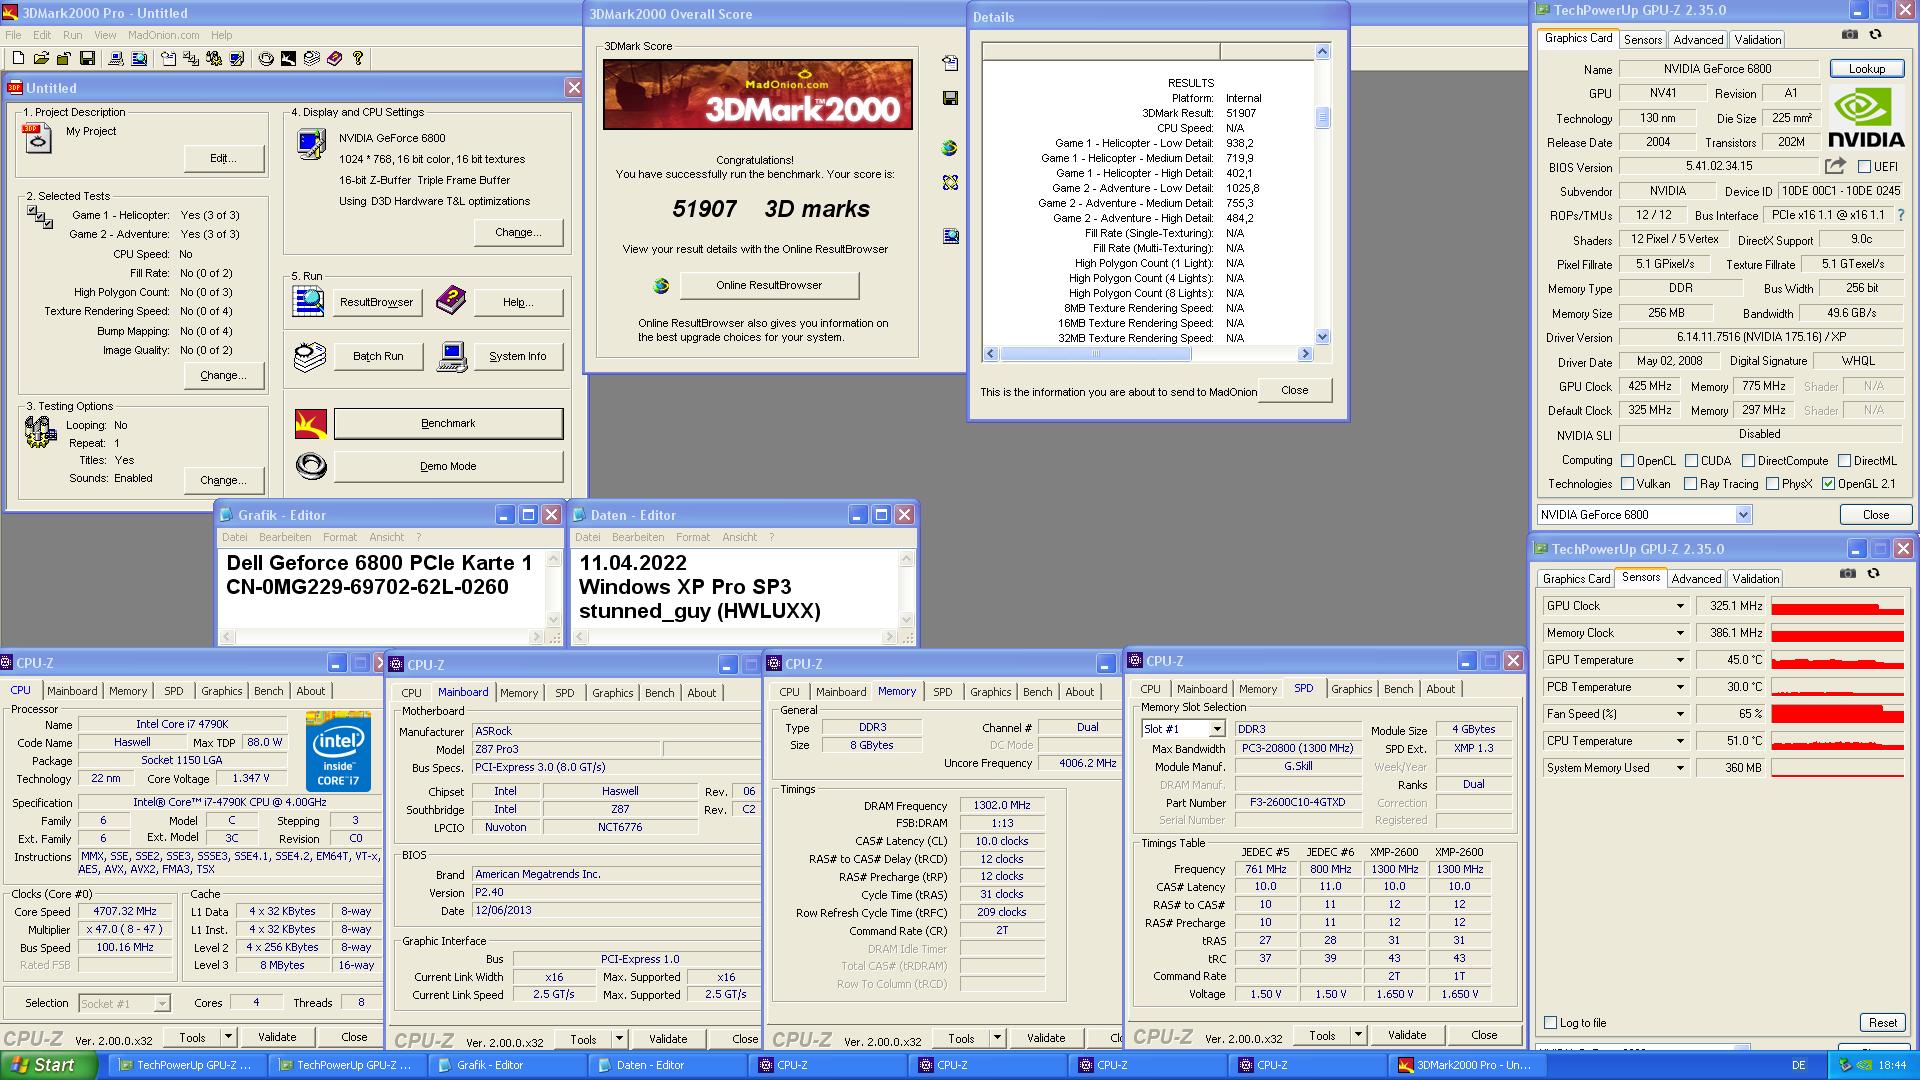
Task: Click the GPU Clock red sensor graph
Action: click(1837, 606)
